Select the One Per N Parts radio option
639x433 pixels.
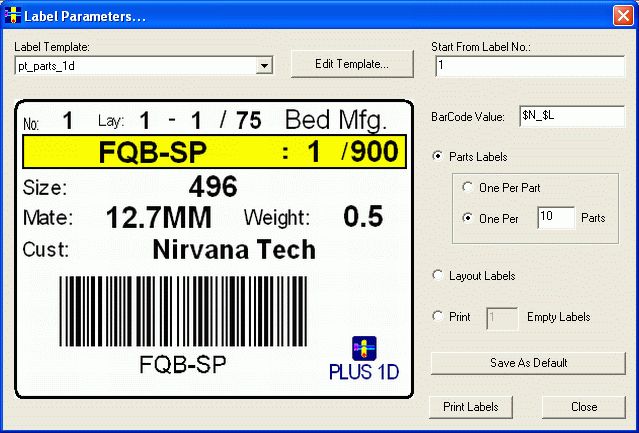[468, 218]
